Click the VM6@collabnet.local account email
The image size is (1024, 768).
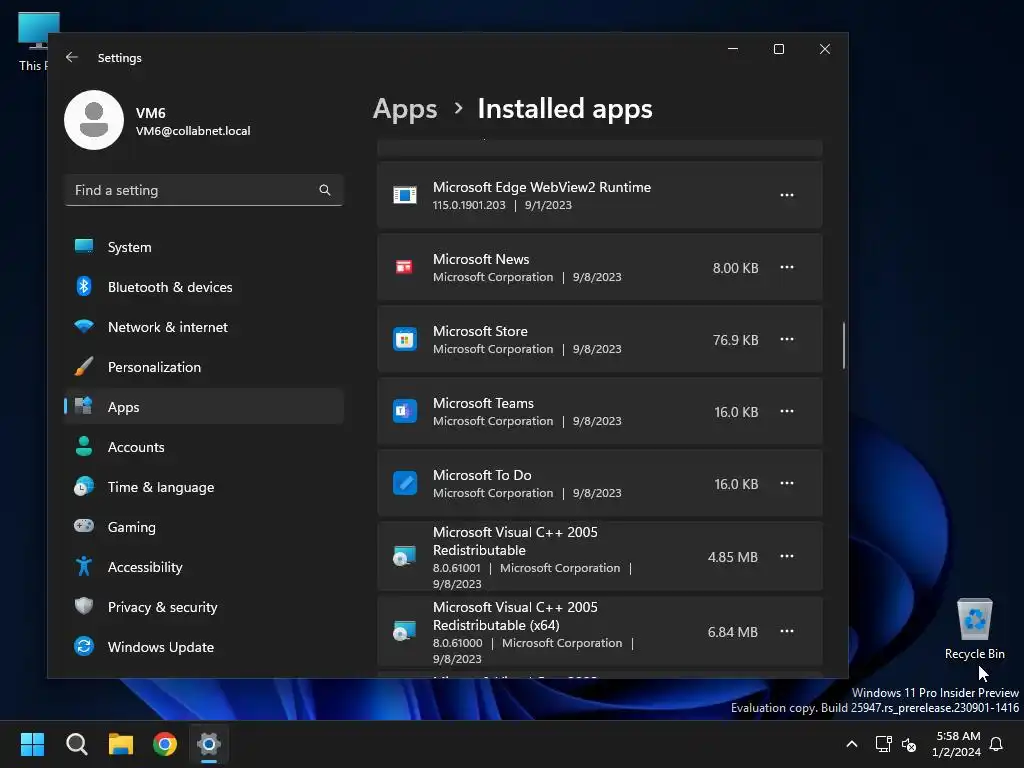pos(193,131)
